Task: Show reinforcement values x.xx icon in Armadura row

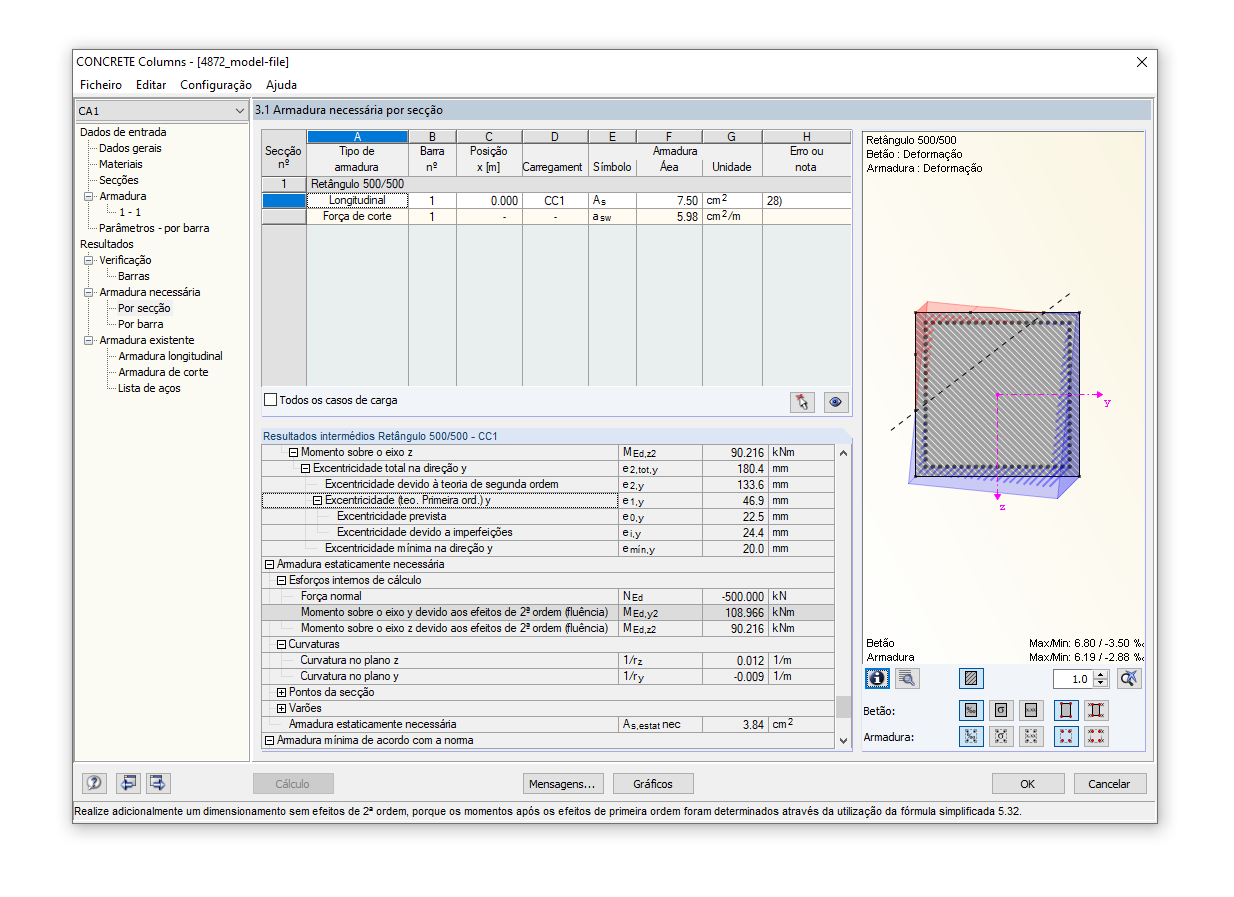Action: click(x=1033, y=737)
